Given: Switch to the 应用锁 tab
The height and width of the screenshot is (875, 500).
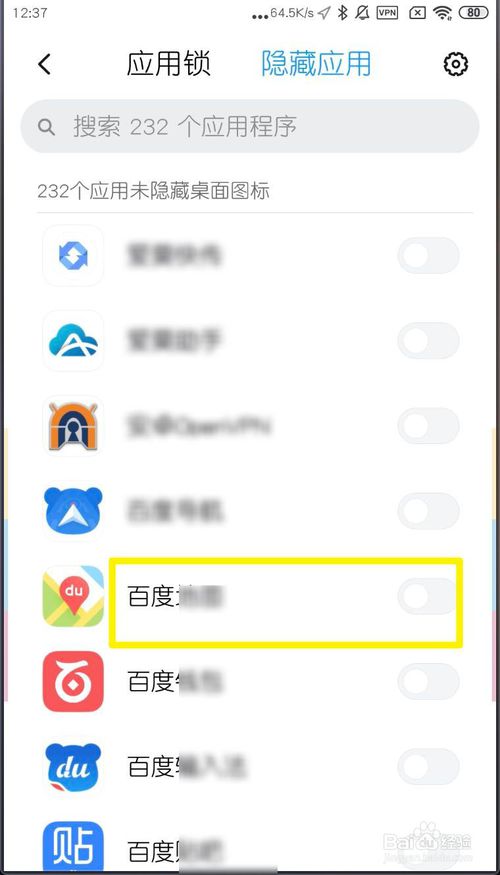Looking at the screenshot, I should [x=169, y=64].
